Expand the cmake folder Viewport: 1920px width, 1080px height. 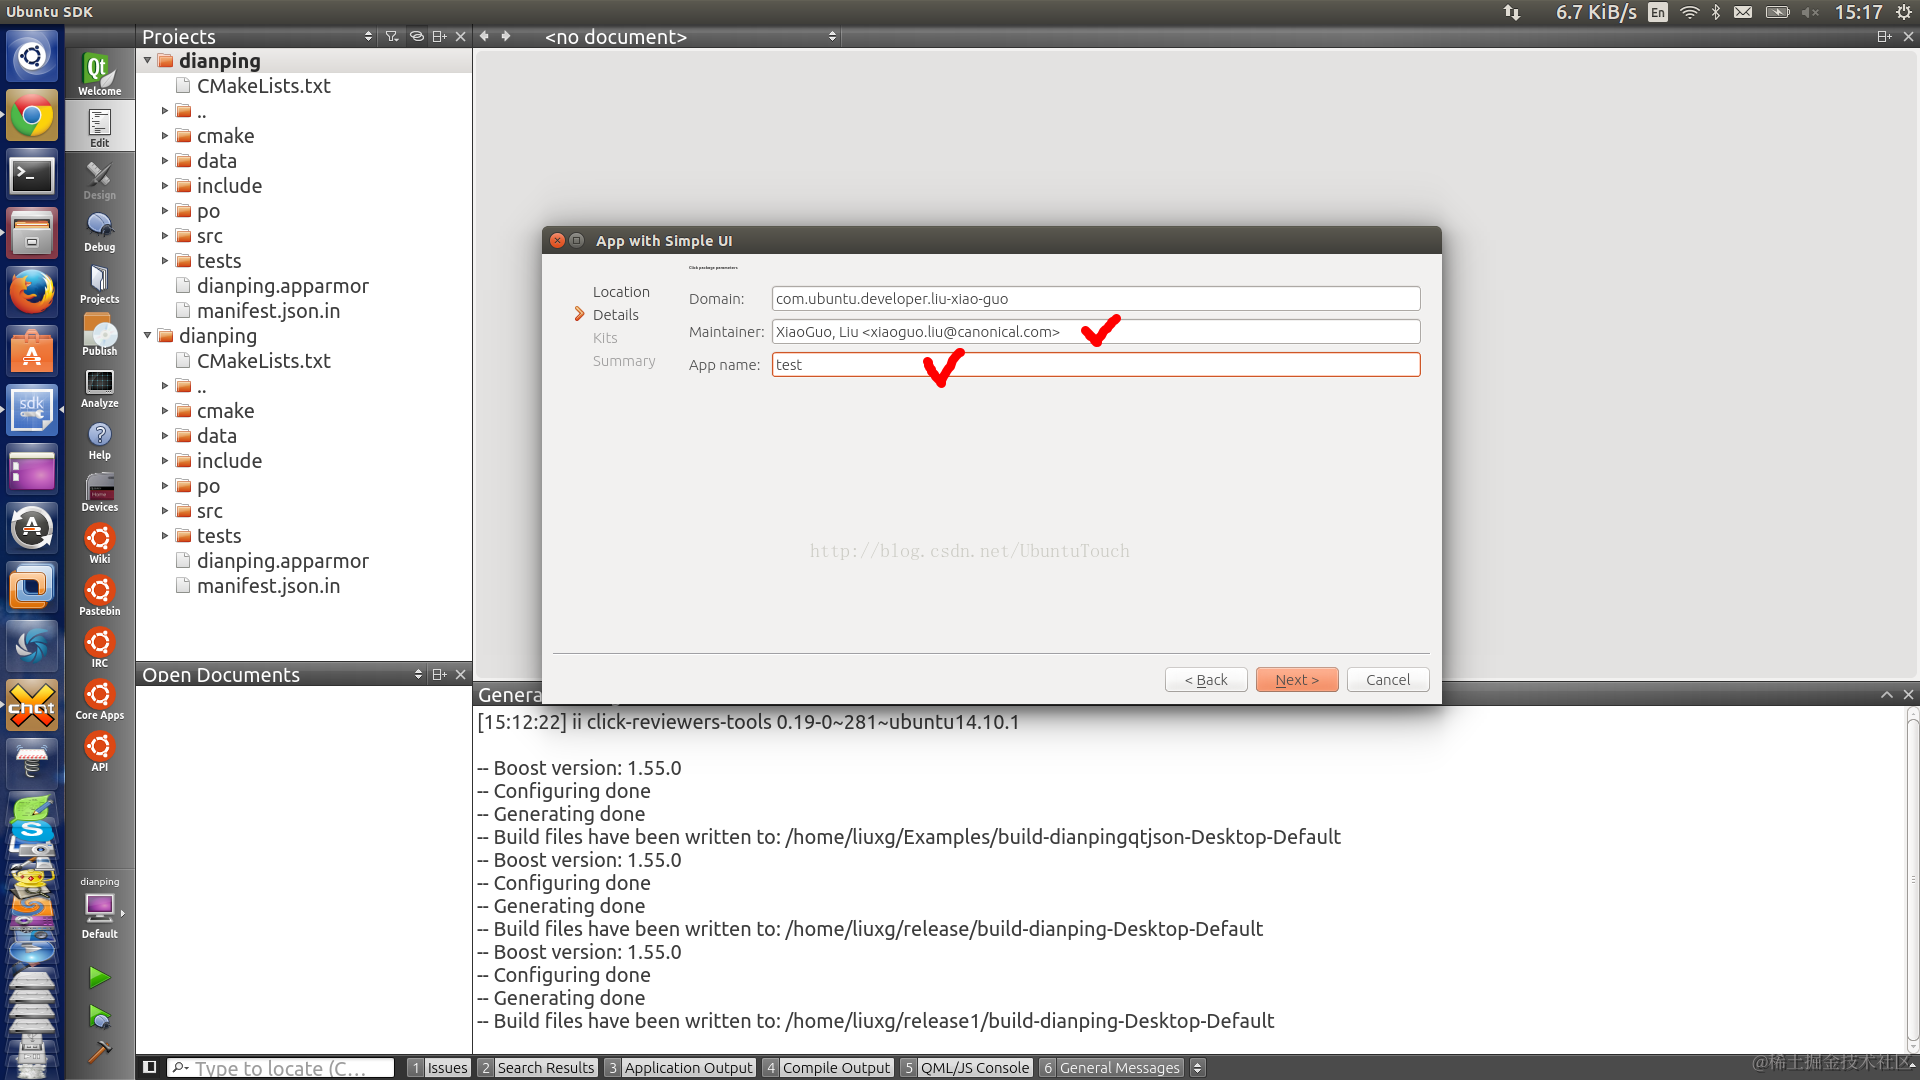[x=165, y=136]
